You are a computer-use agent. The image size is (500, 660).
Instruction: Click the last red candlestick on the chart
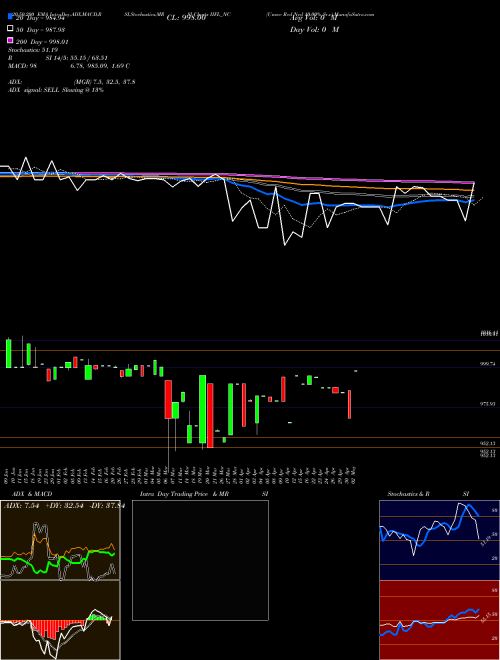coord(349,404)
